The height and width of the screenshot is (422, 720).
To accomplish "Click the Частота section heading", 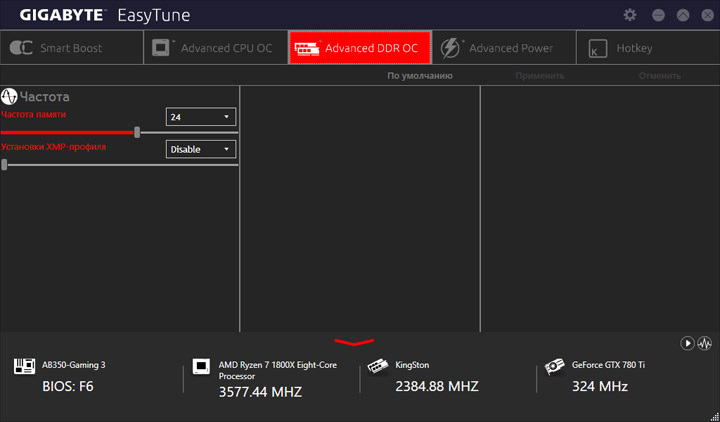I will [x=45, y=97].
